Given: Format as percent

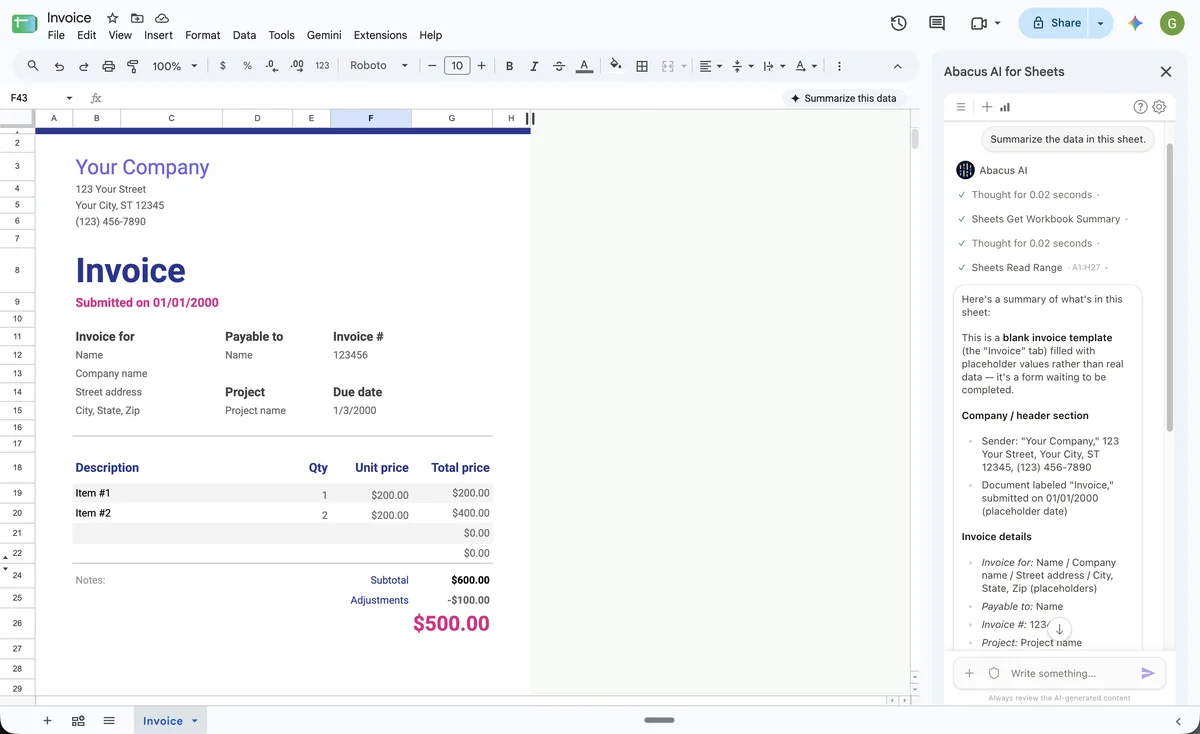Looking at the screenshot, I should pyautogui.click(x=247, y=66).
